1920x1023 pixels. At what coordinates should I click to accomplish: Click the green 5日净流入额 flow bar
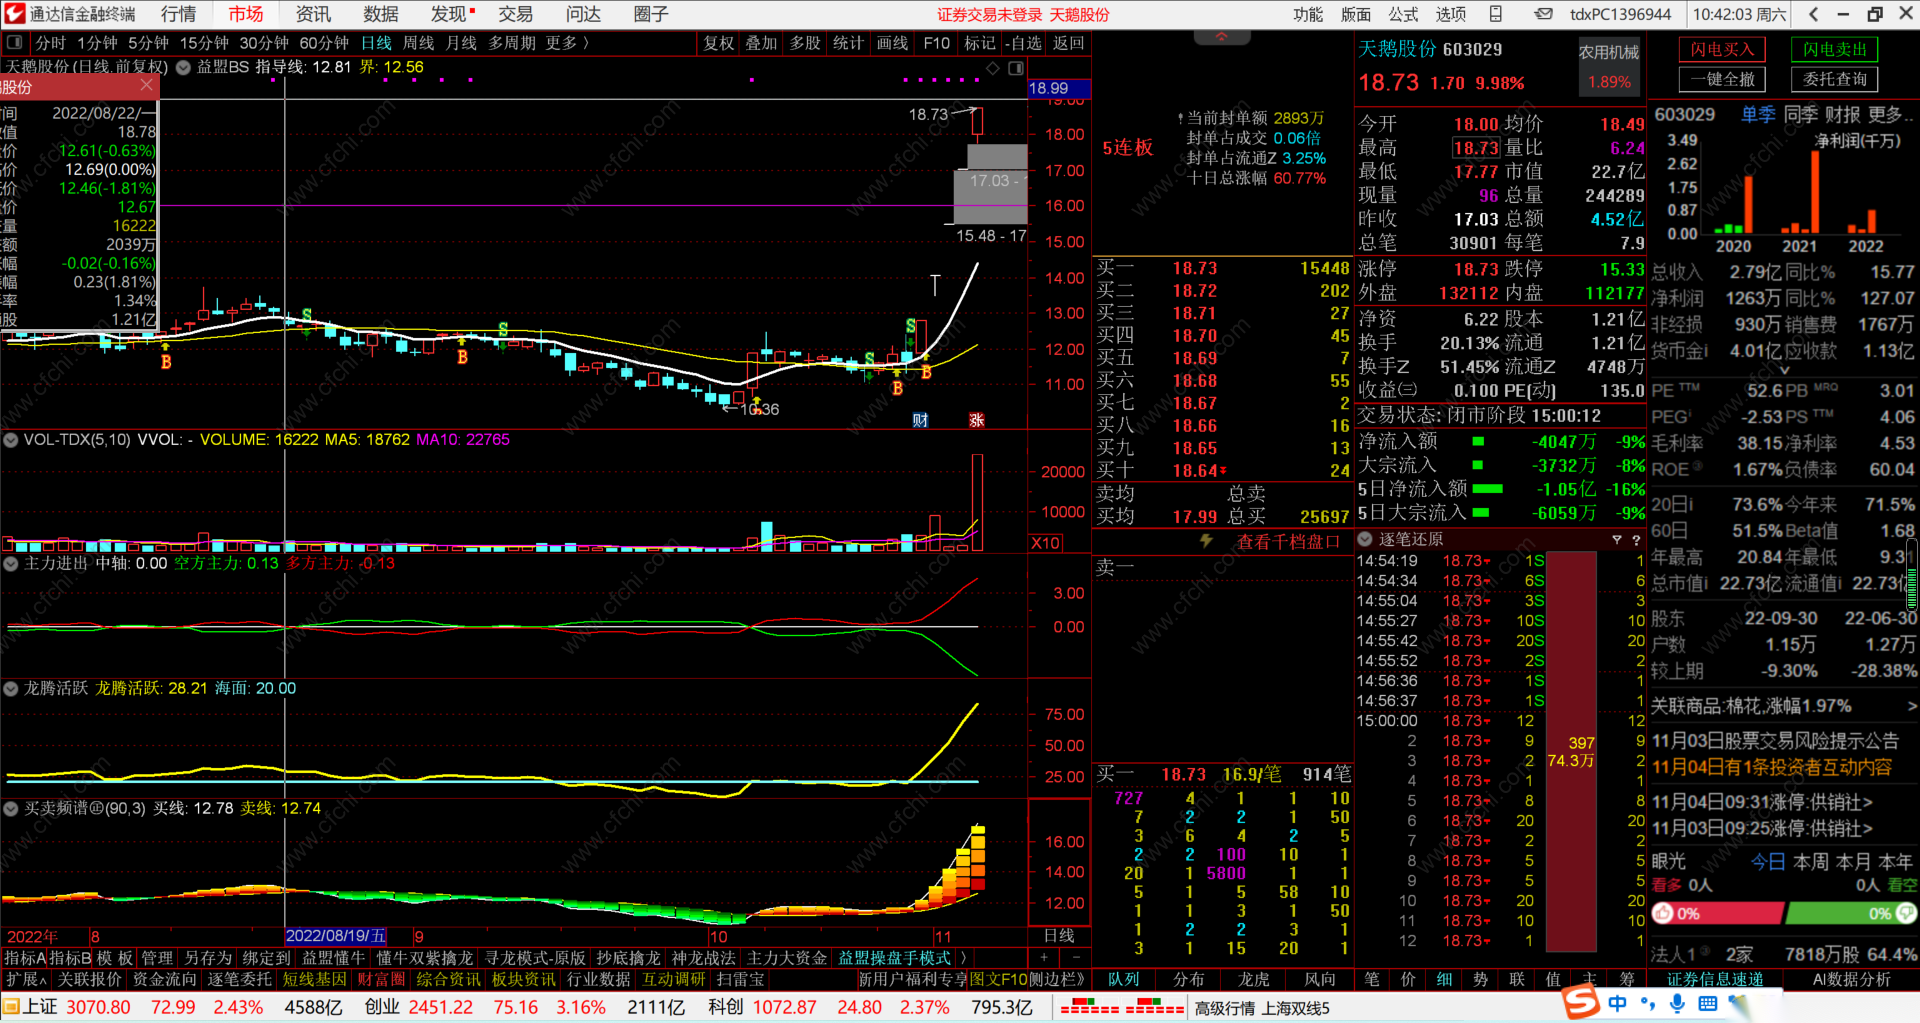coord(1488,489)
